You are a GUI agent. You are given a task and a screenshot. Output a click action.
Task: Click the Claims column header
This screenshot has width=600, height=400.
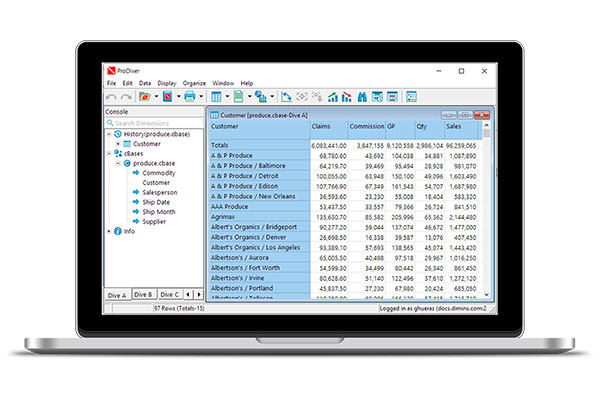click(x=329, y=130)
